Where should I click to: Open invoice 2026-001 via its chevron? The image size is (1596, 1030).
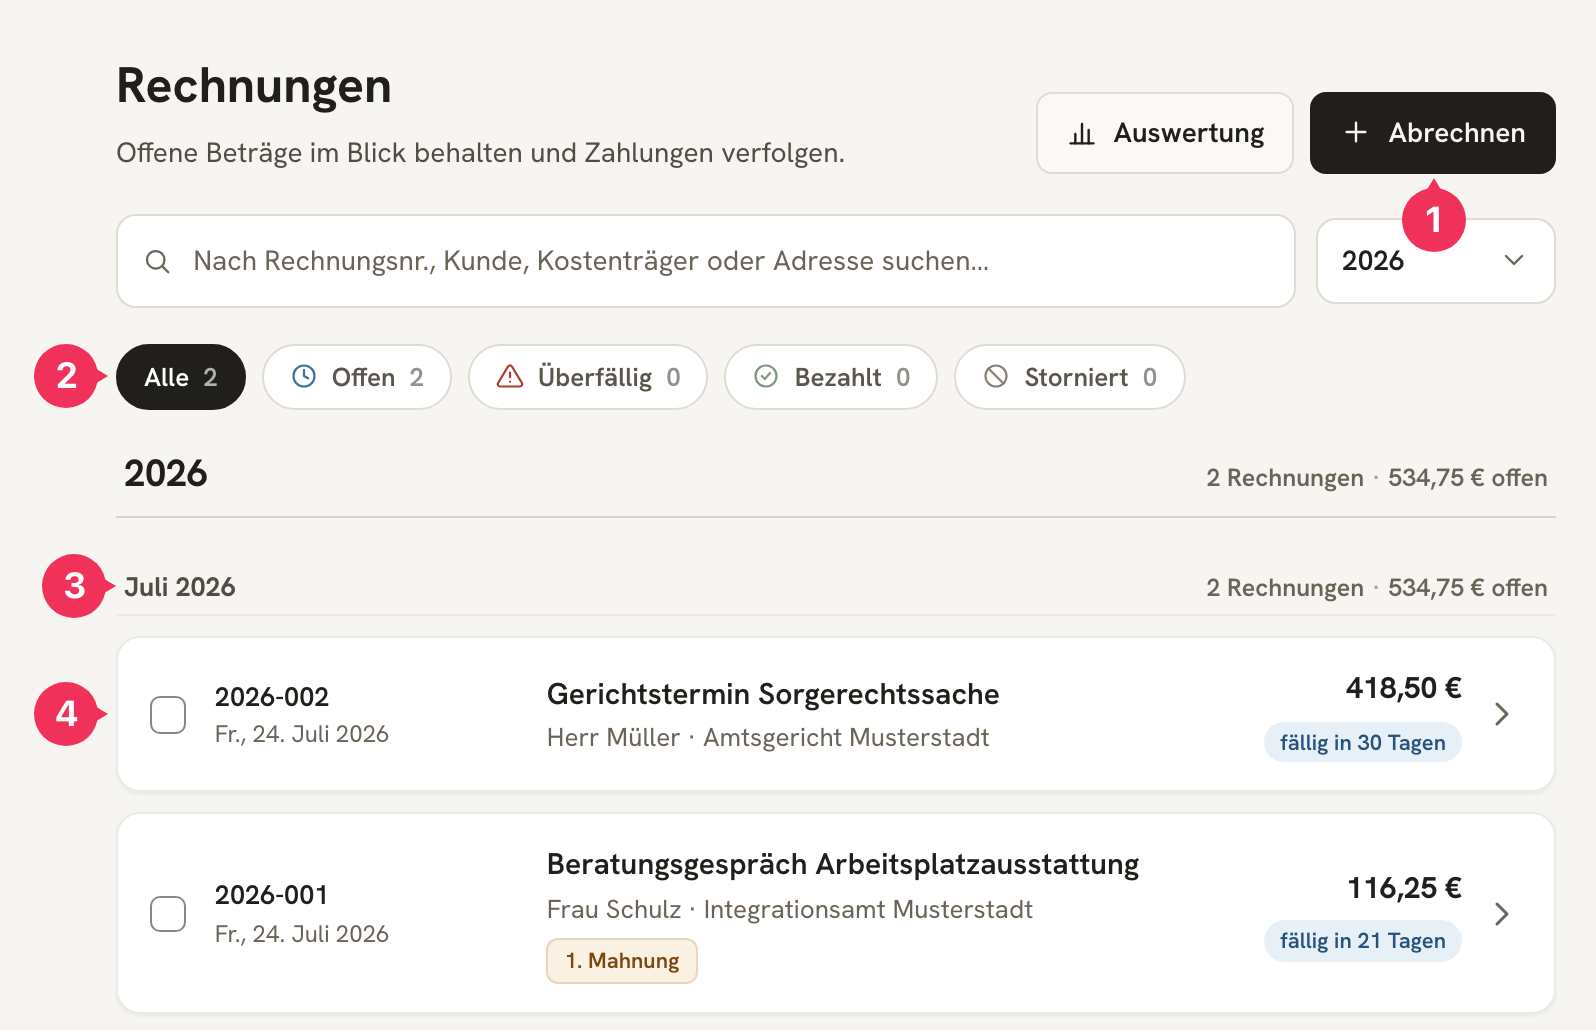tap(1501, 914)
